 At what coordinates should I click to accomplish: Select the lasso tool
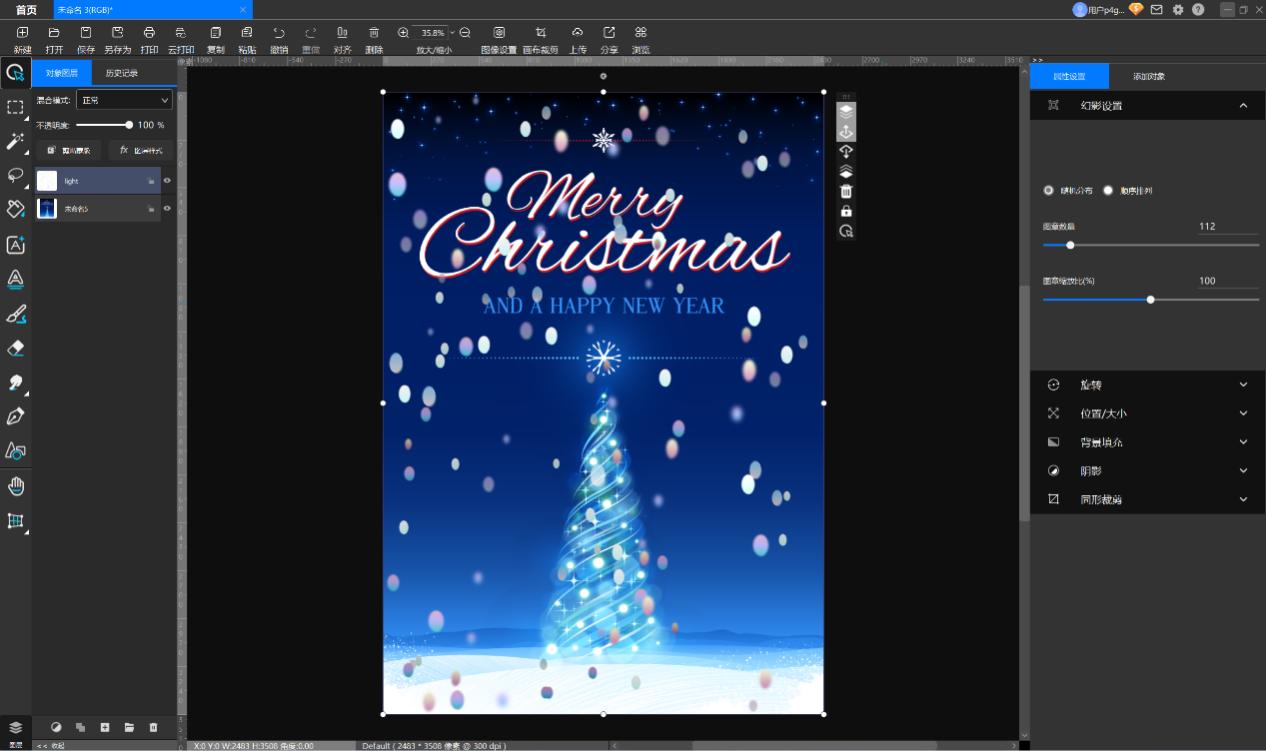(15, 175)
